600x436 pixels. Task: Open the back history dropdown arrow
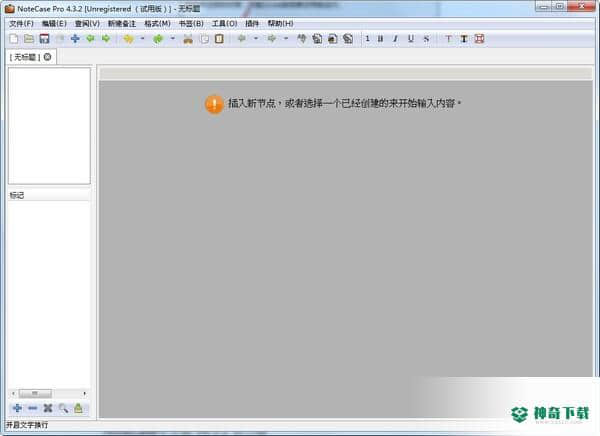256,39
